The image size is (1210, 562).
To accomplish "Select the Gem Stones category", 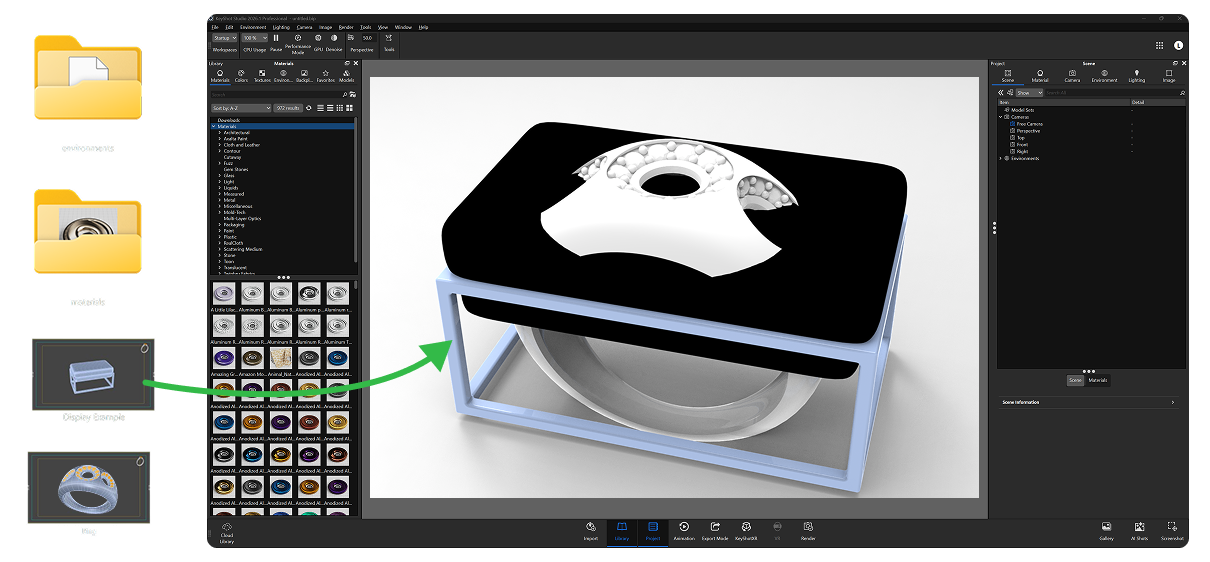I will [236, 170].
